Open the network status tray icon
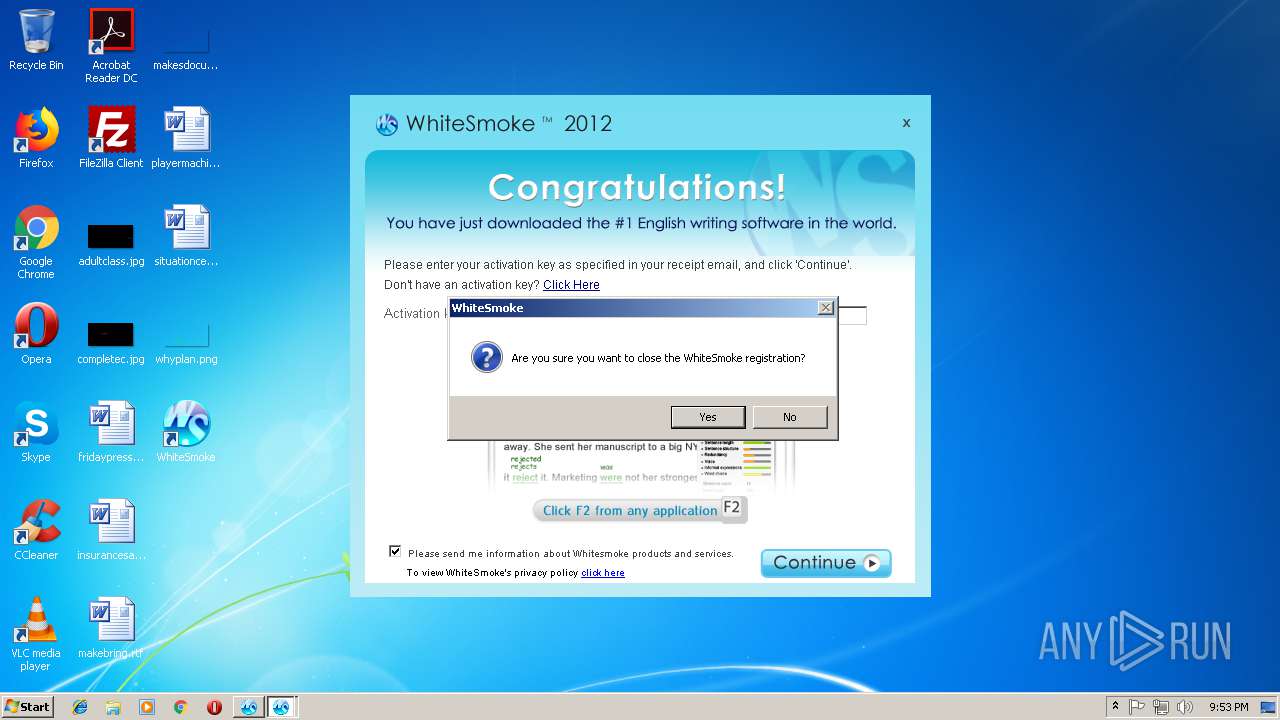 pyautogui.click(x=1161, y=707)
